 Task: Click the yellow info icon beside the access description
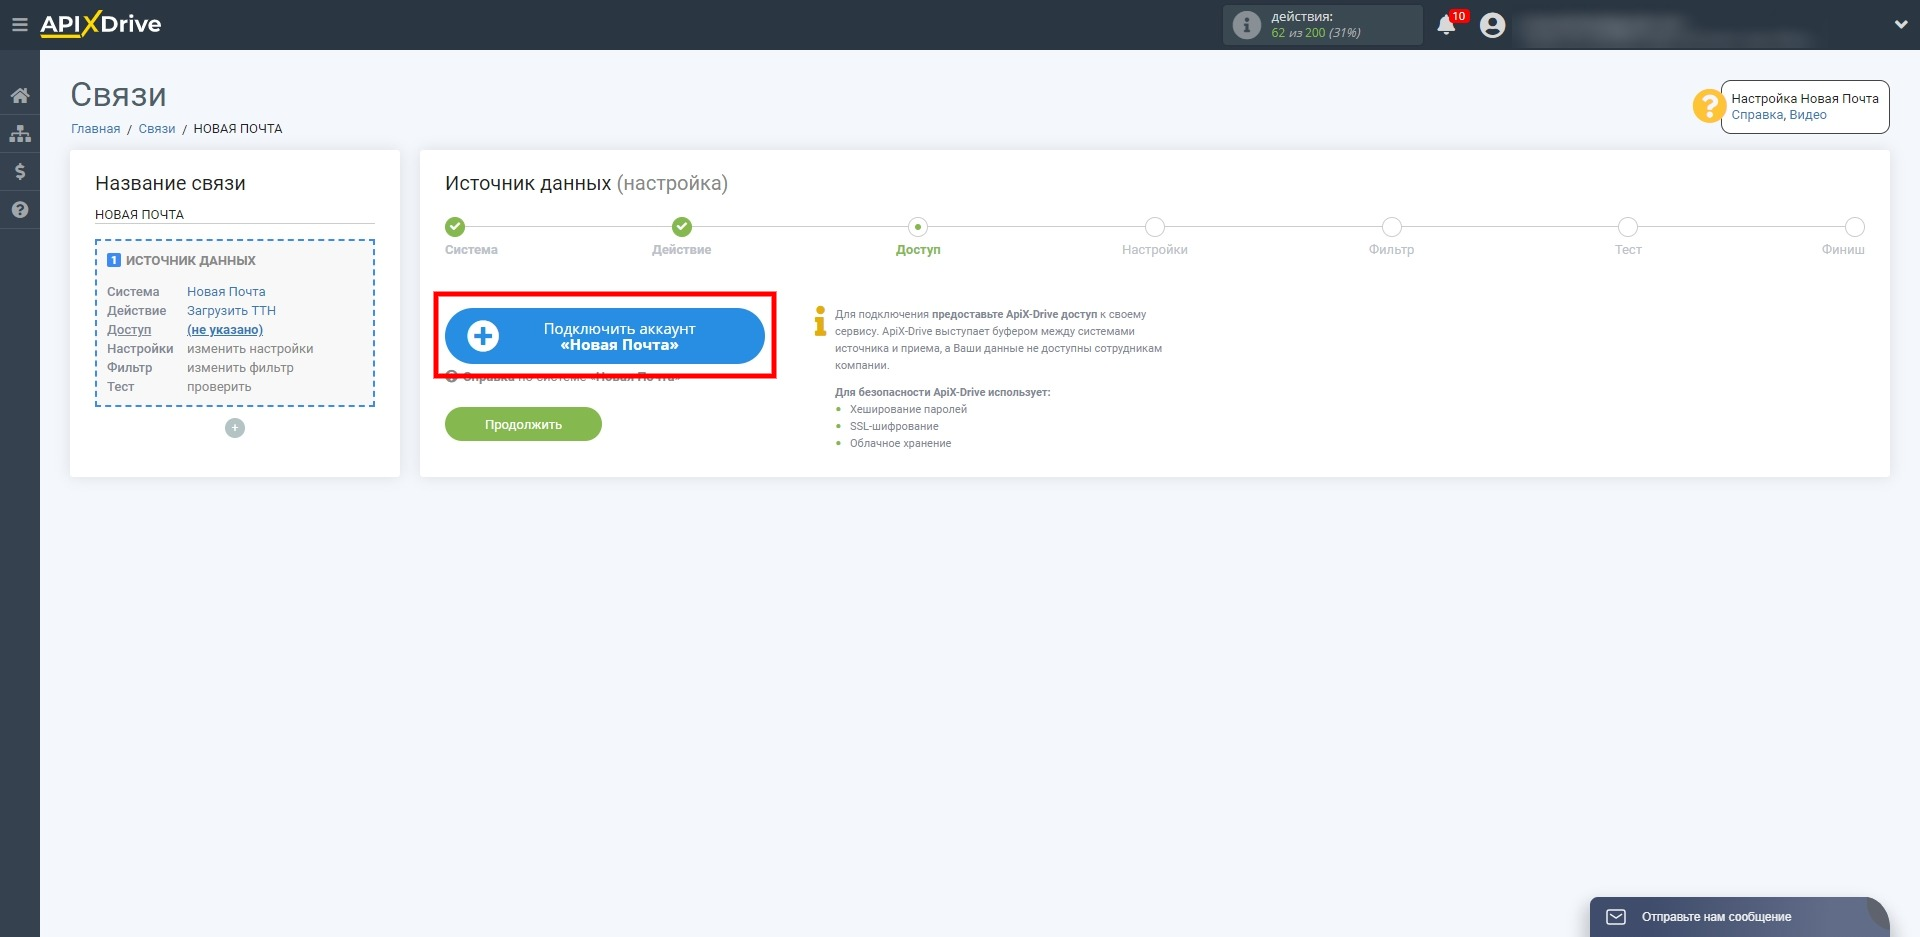click(820, 321)
